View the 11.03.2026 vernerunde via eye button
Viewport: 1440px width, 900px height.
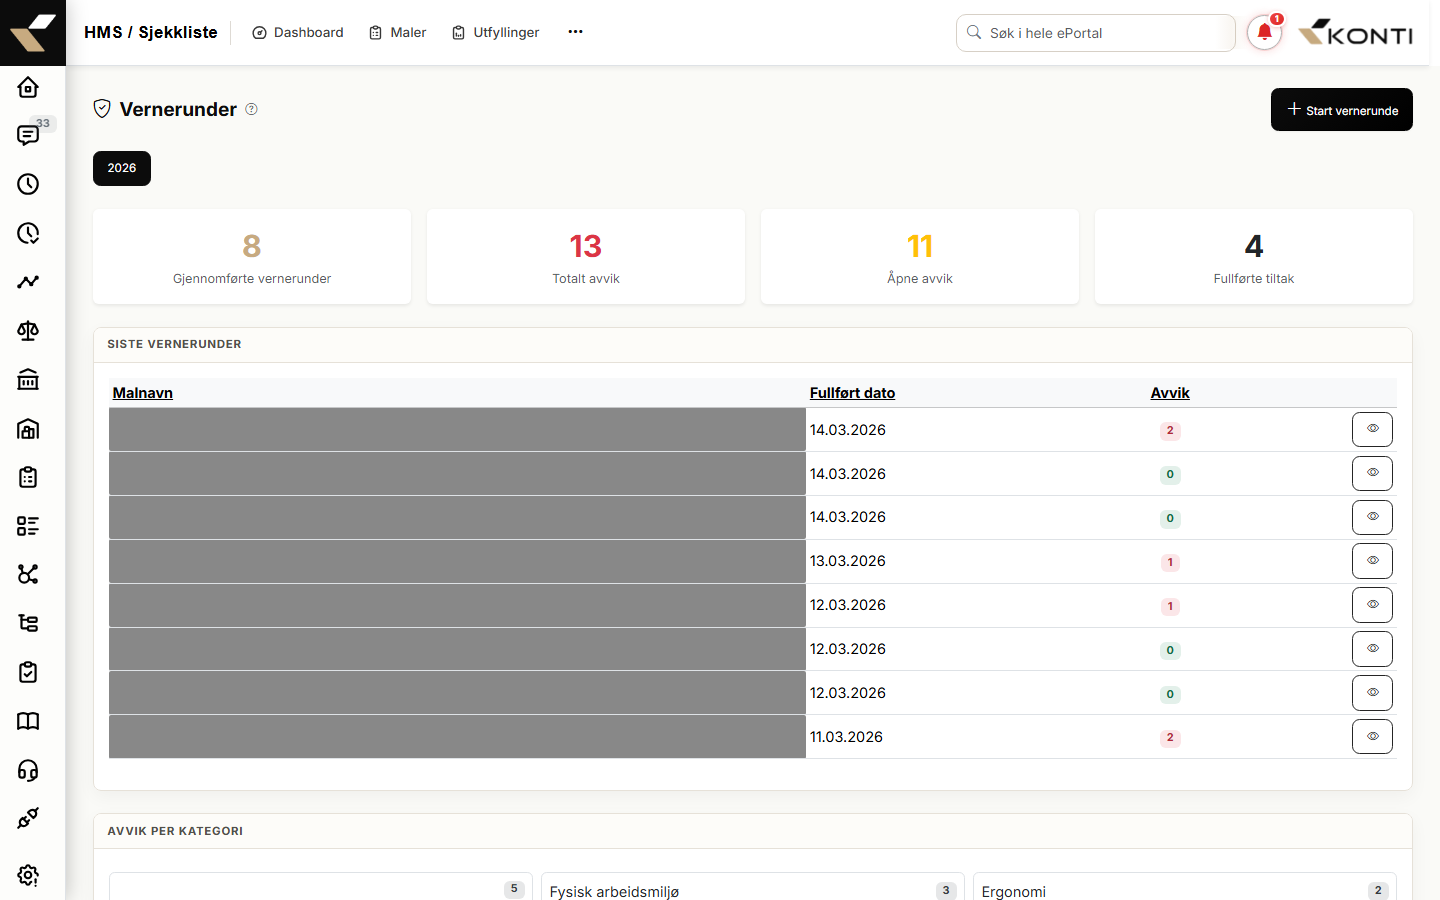tap(1372, 737)
